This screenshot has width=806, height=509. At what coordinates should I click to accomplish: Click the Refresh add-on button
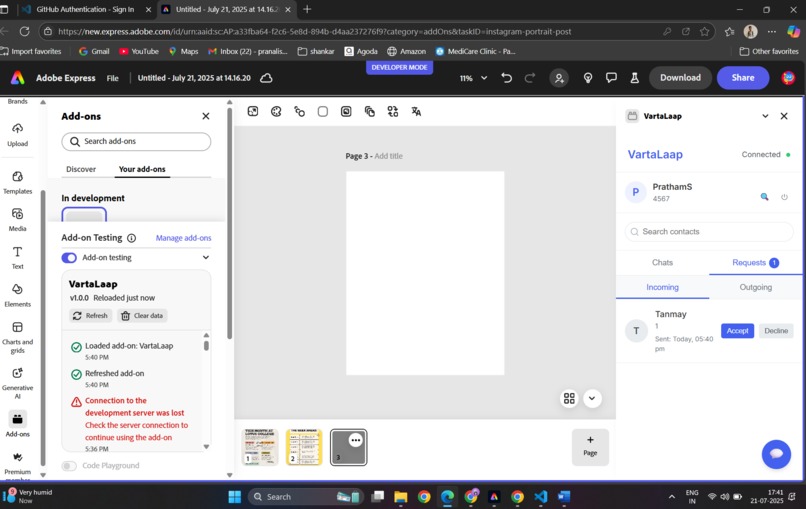pyautogui.click(x=90, y=316)
